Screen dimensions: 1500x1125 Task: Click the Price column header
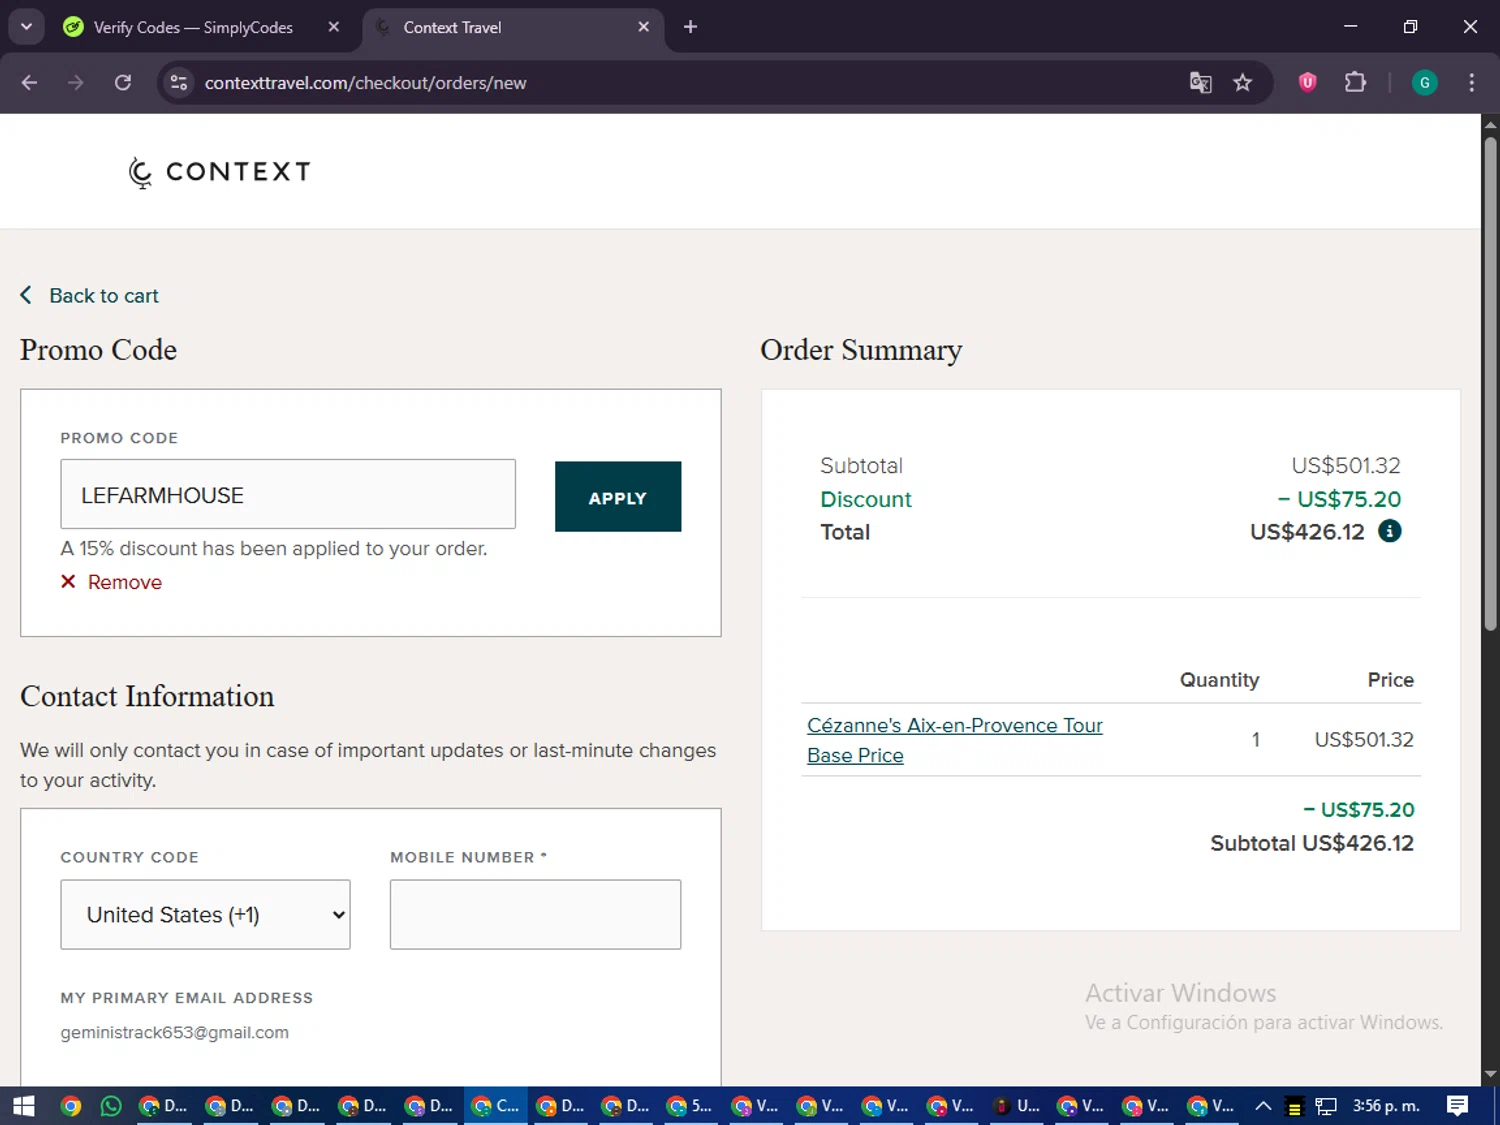[x=1390, y=680]
